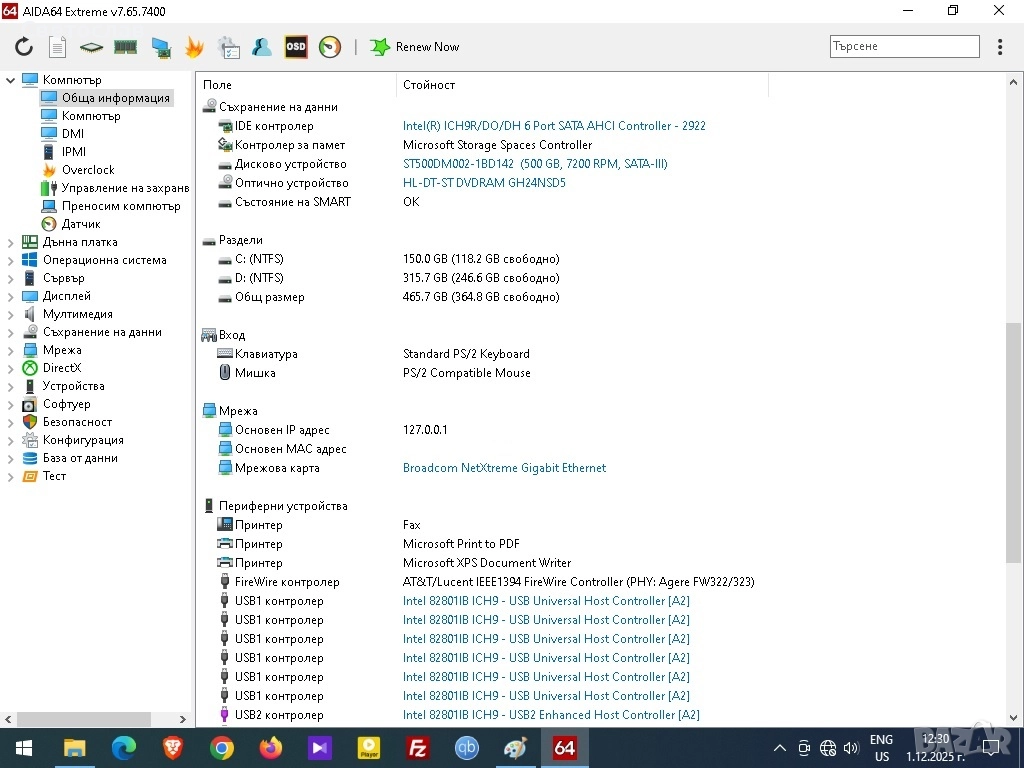Viewport: 1024px width, 768px height.
Task: Open the OSD panel toolbar icon
Action: (296, 47)
